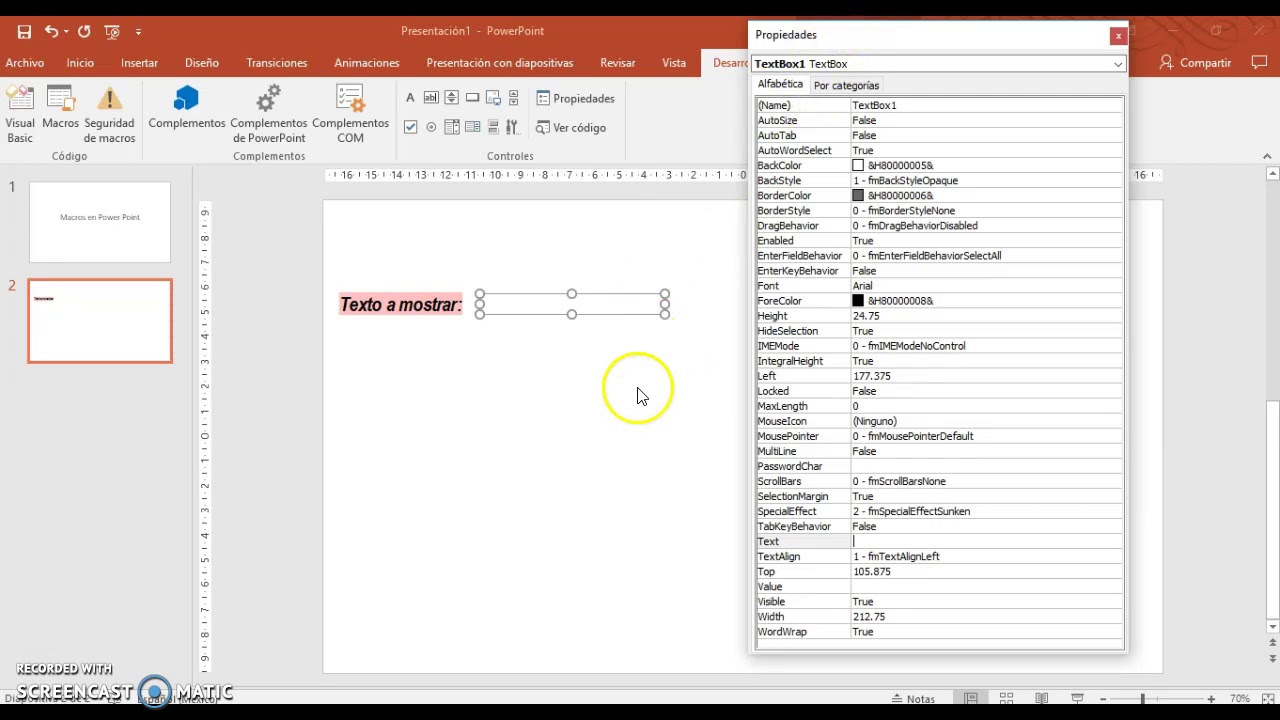Select the Combo Box control icon
Viewport: 1280px width, 720px height.
coord(451,127)
